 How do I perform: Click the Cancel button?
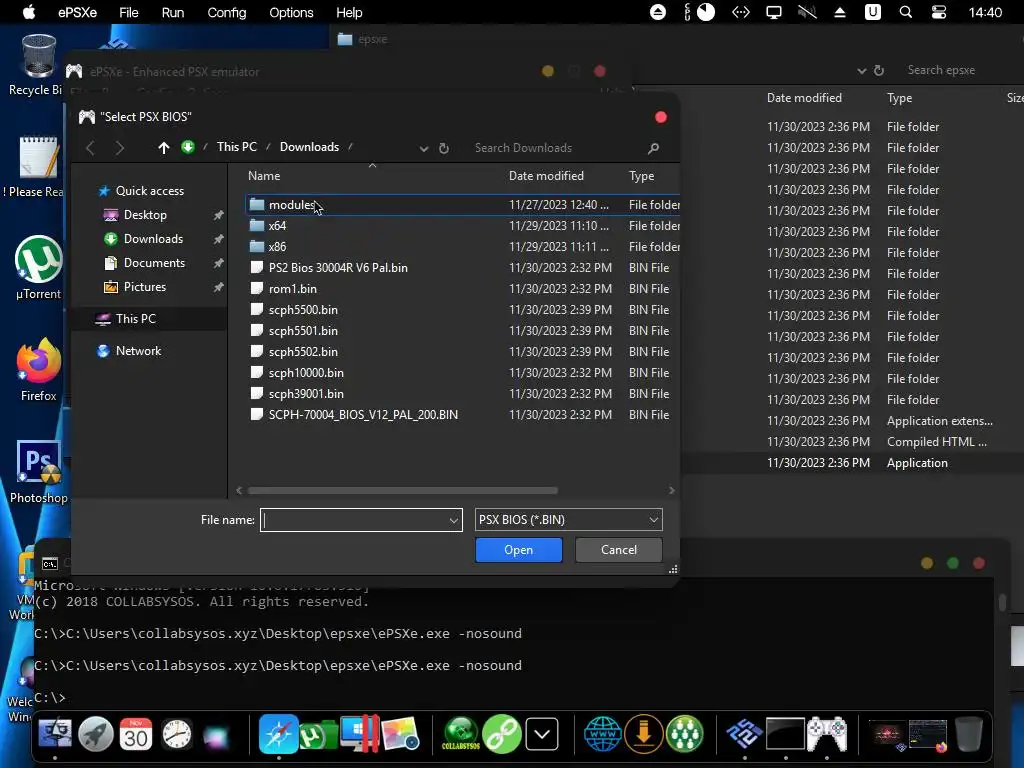618,550
